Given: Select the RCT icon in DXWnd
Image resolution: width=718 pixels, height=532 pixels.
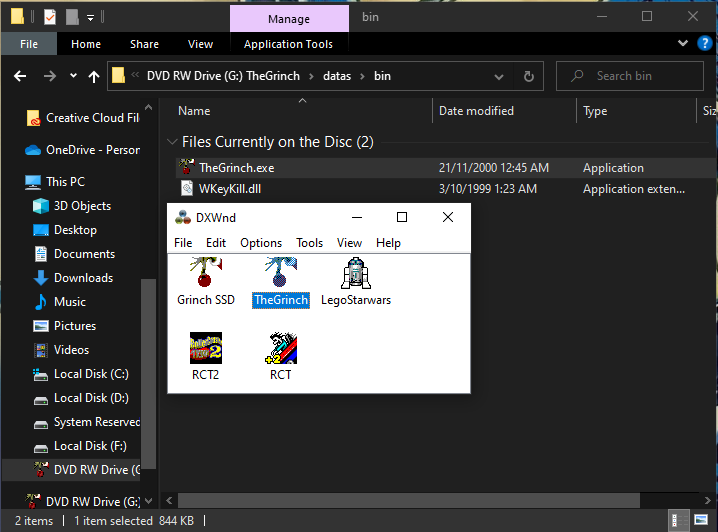Looking at the screenshot, I should coord(280,348).
